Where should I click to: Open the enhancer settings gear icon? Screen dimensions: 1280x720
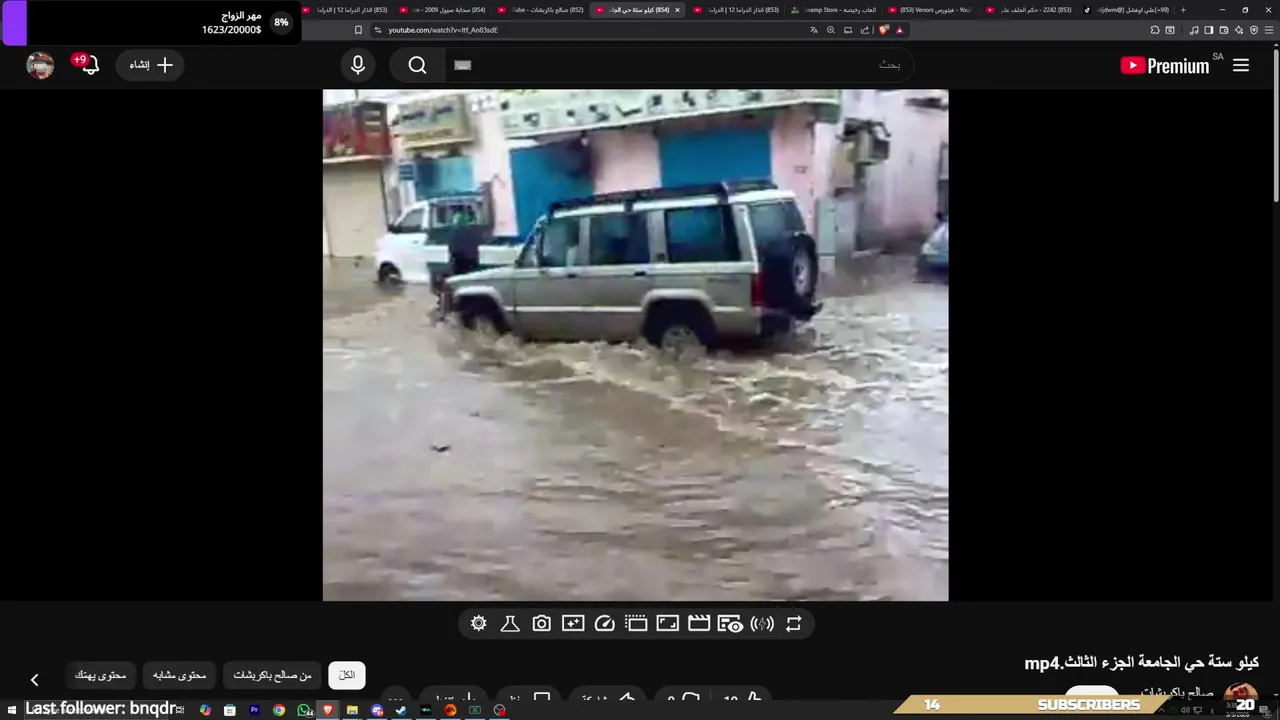[x=479, y=624]
